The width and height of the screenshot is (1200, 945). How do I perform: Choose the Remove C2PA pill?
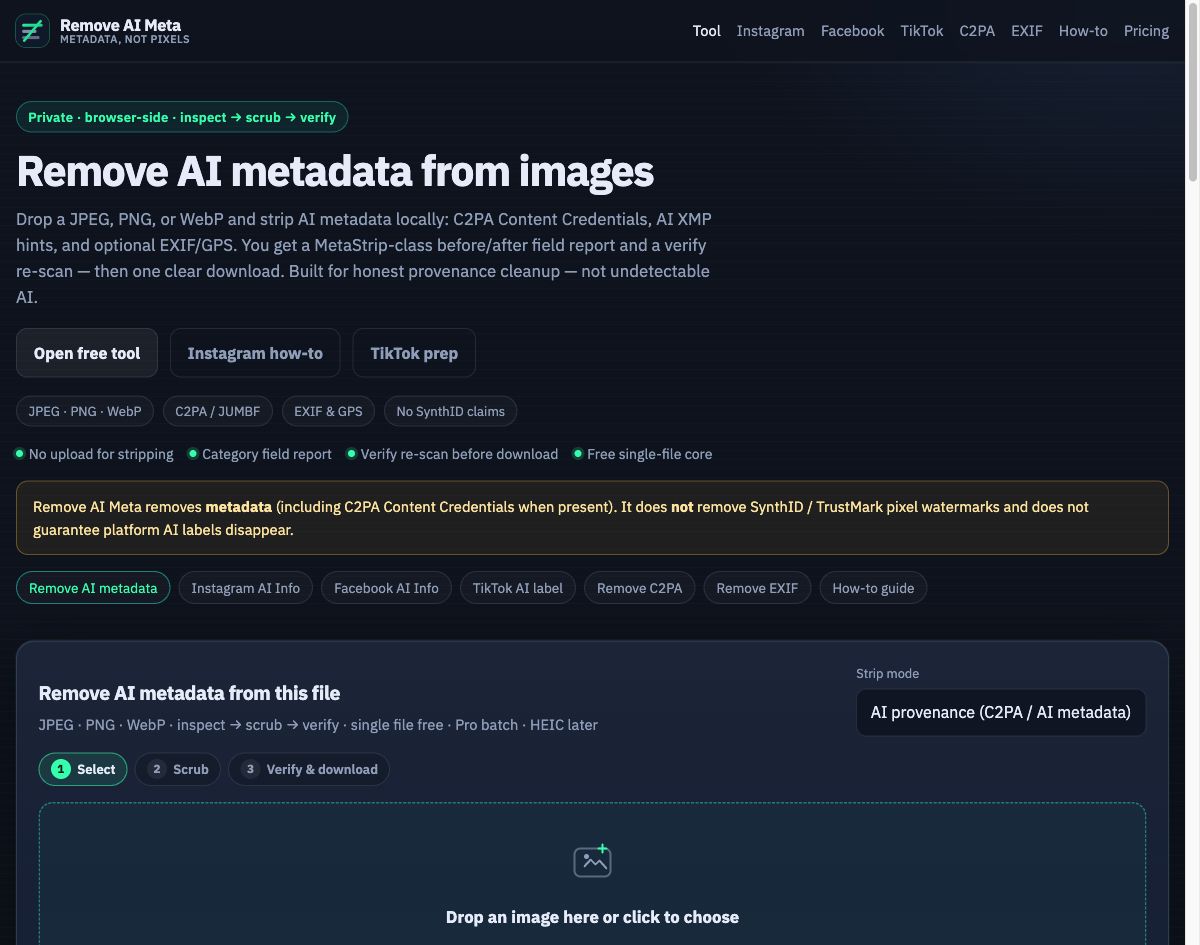(640, 588)
